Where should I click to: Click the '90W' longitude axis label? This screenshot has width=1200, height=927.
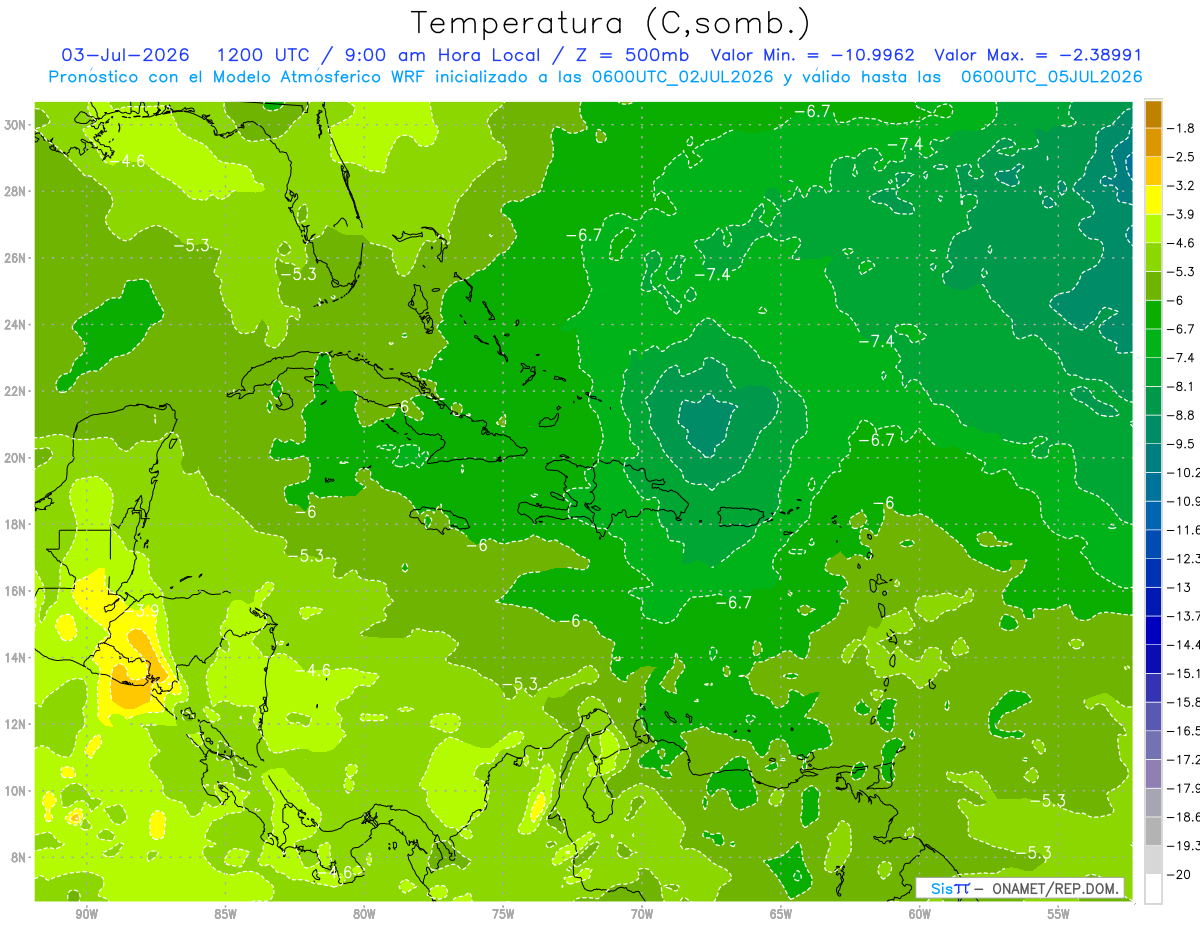[86, 914]
